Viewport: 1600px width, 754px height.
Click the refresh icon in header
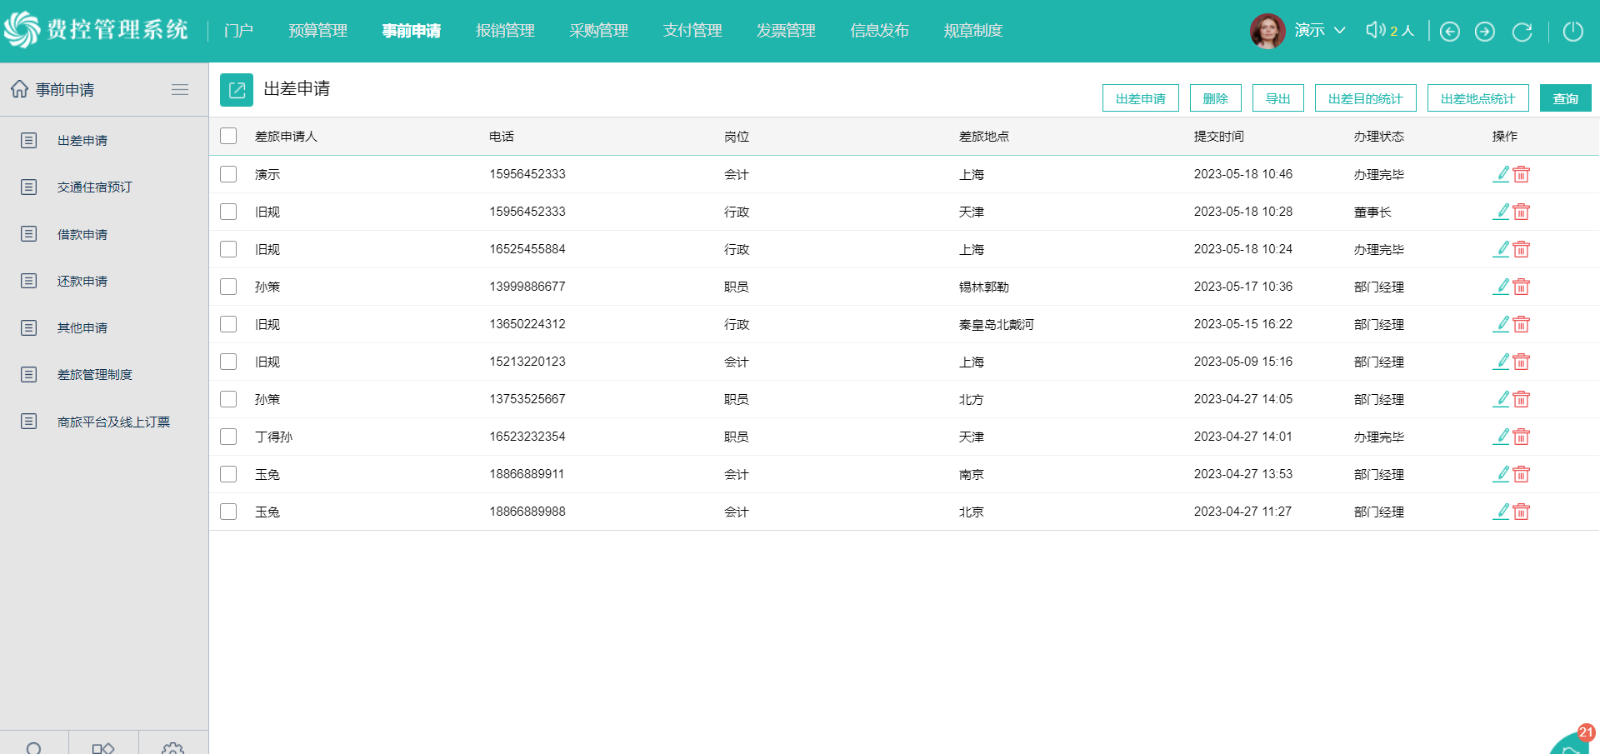(x=1522, y=32)
